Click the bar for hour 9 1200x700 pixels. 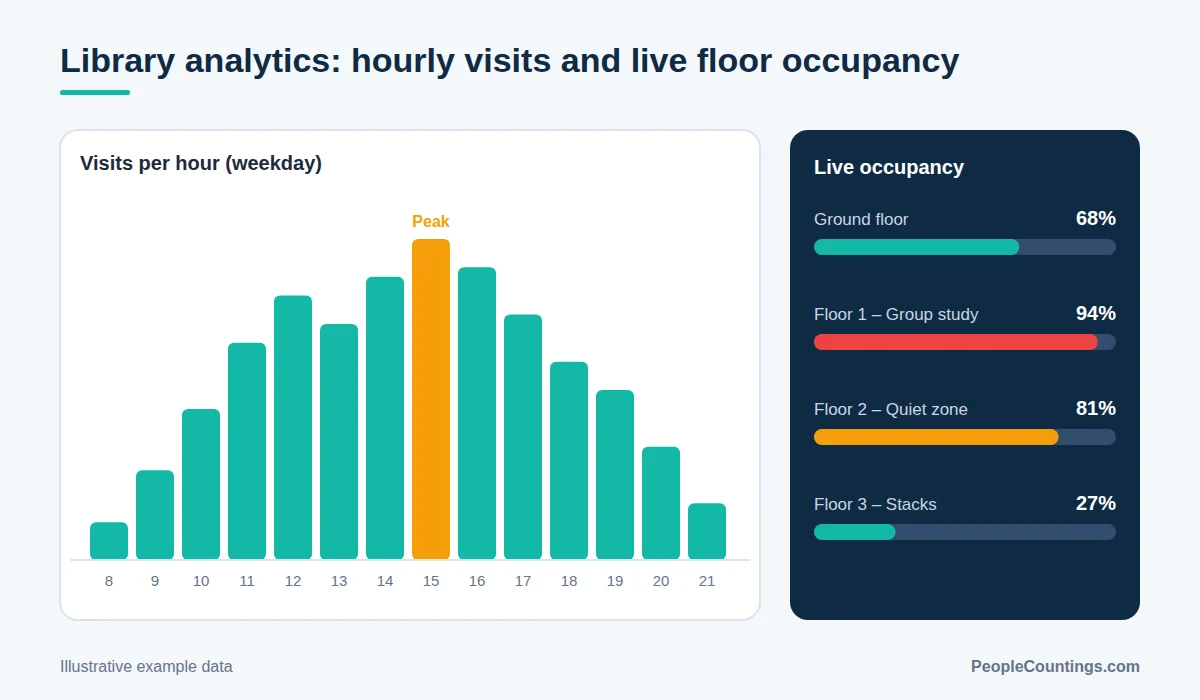155,515
